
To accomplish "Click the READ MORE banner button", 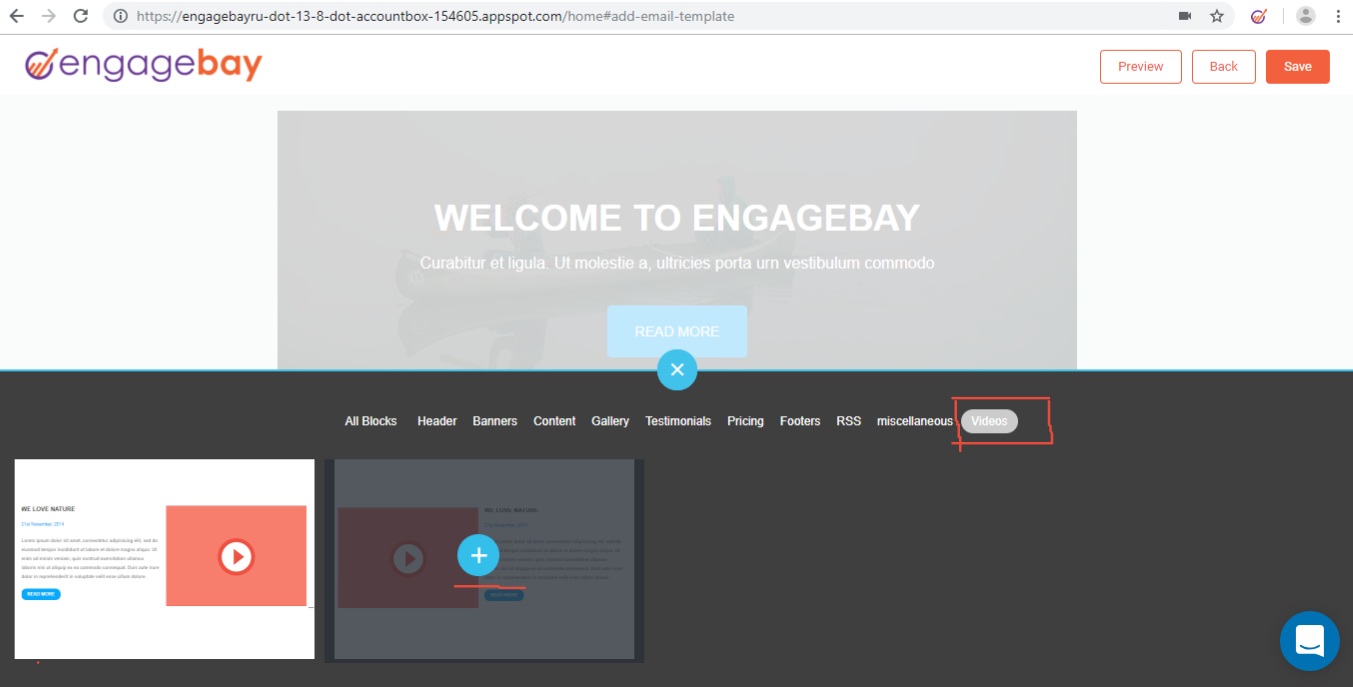I will 677,331.
